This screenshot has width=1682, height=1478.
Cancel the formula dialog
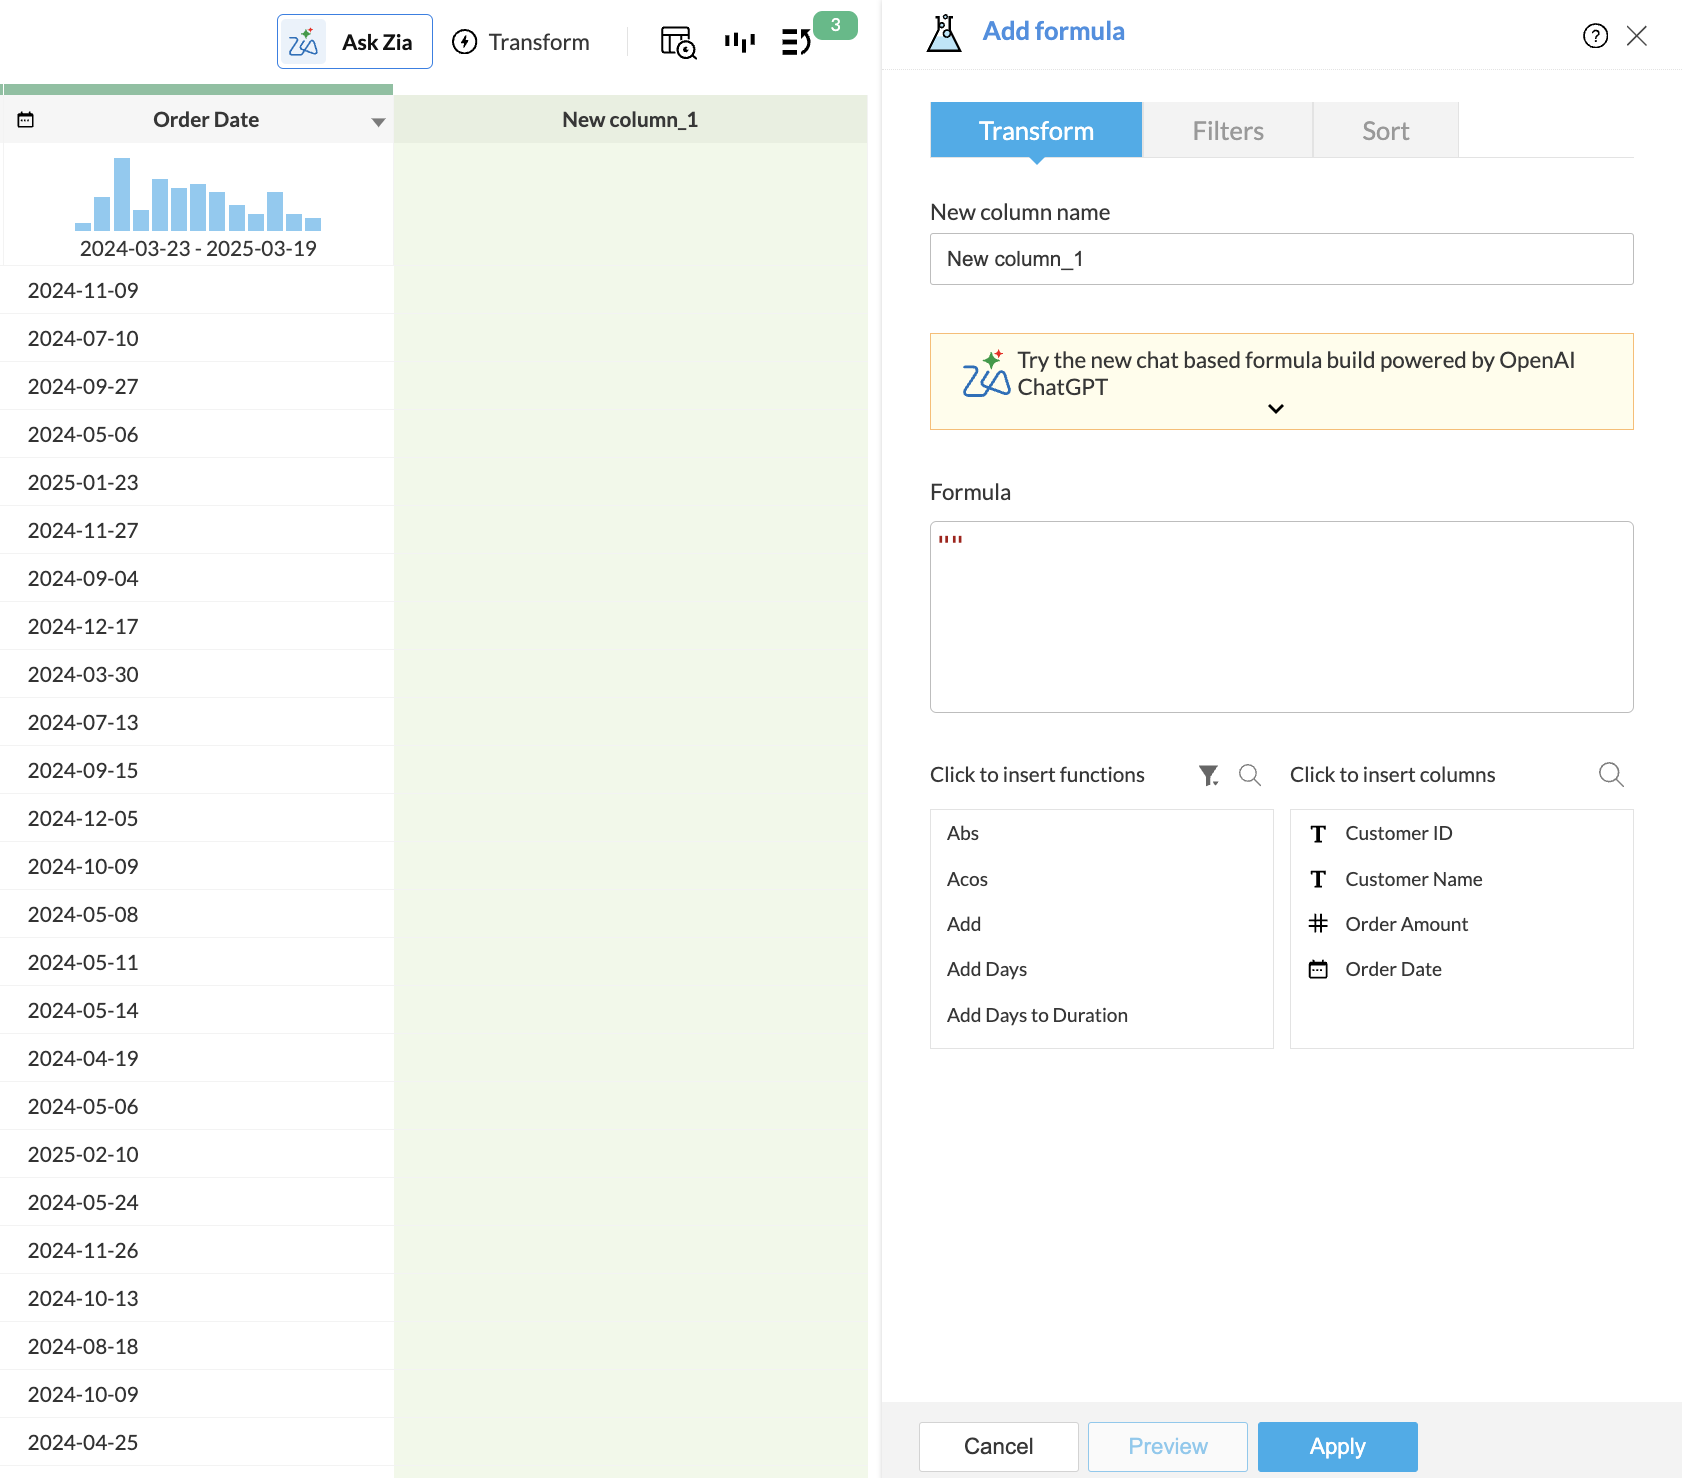(999, 1446)
